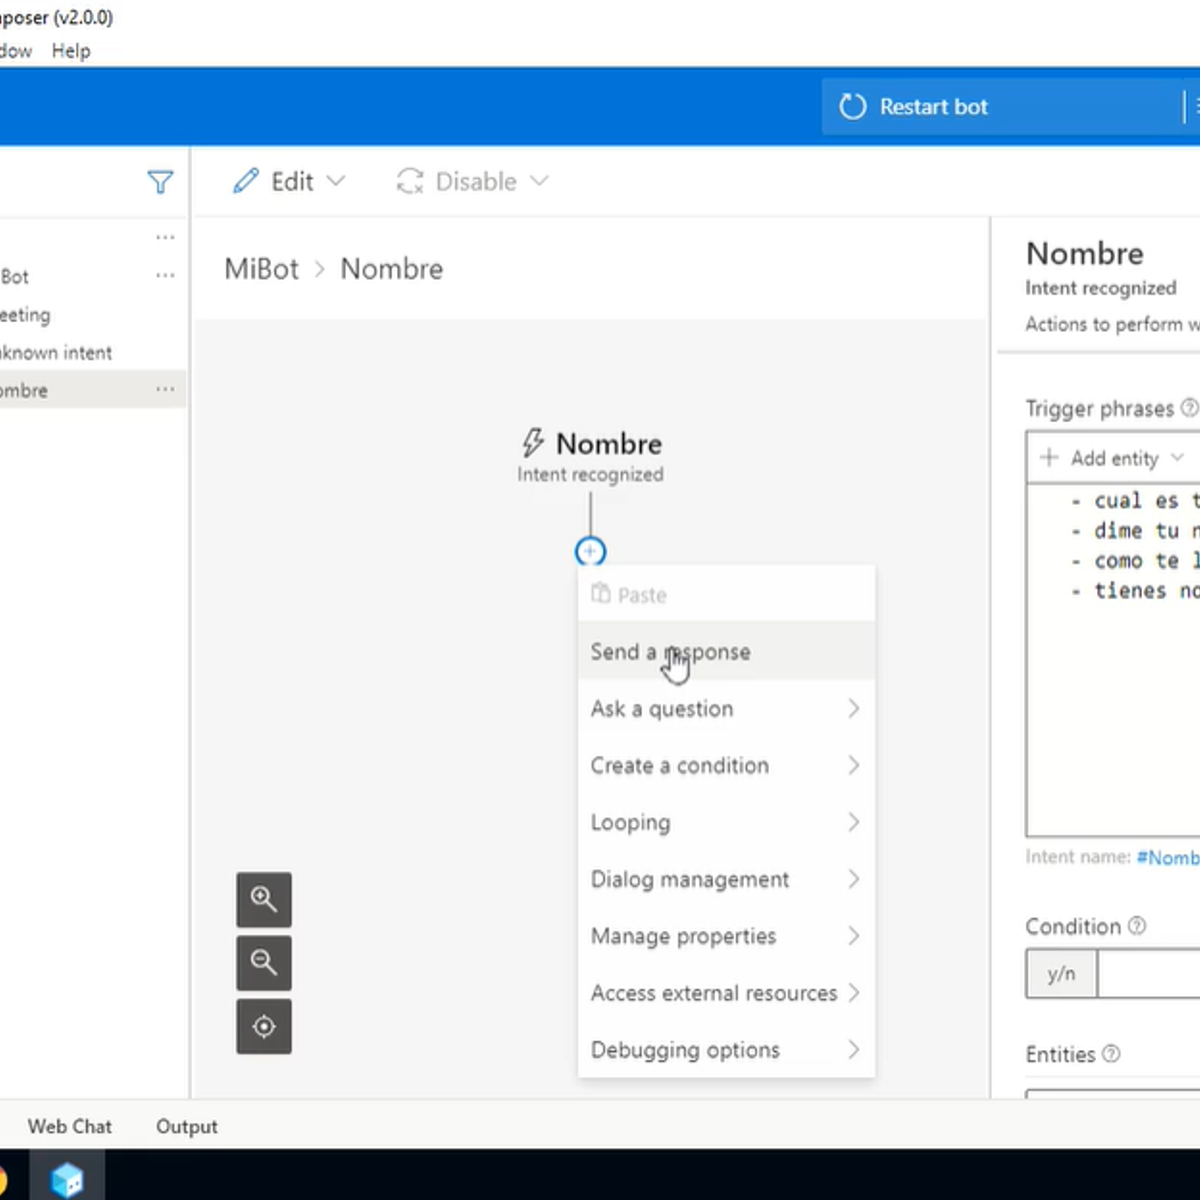Viewport: 1200px width, 1200px height.
Task: Click the Entities help icon
Action: 1112,1054
